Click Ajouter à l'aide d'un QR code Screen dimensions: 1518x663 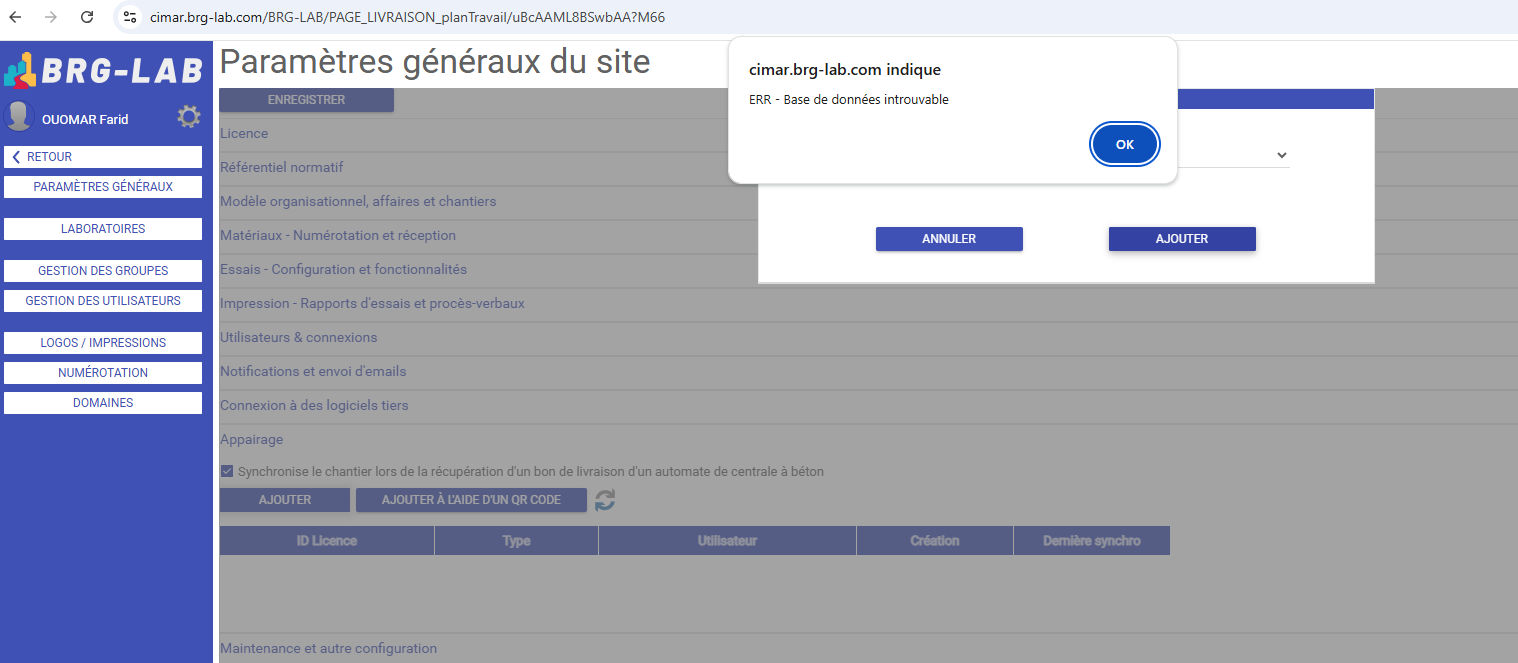click(x=471, y=500)
